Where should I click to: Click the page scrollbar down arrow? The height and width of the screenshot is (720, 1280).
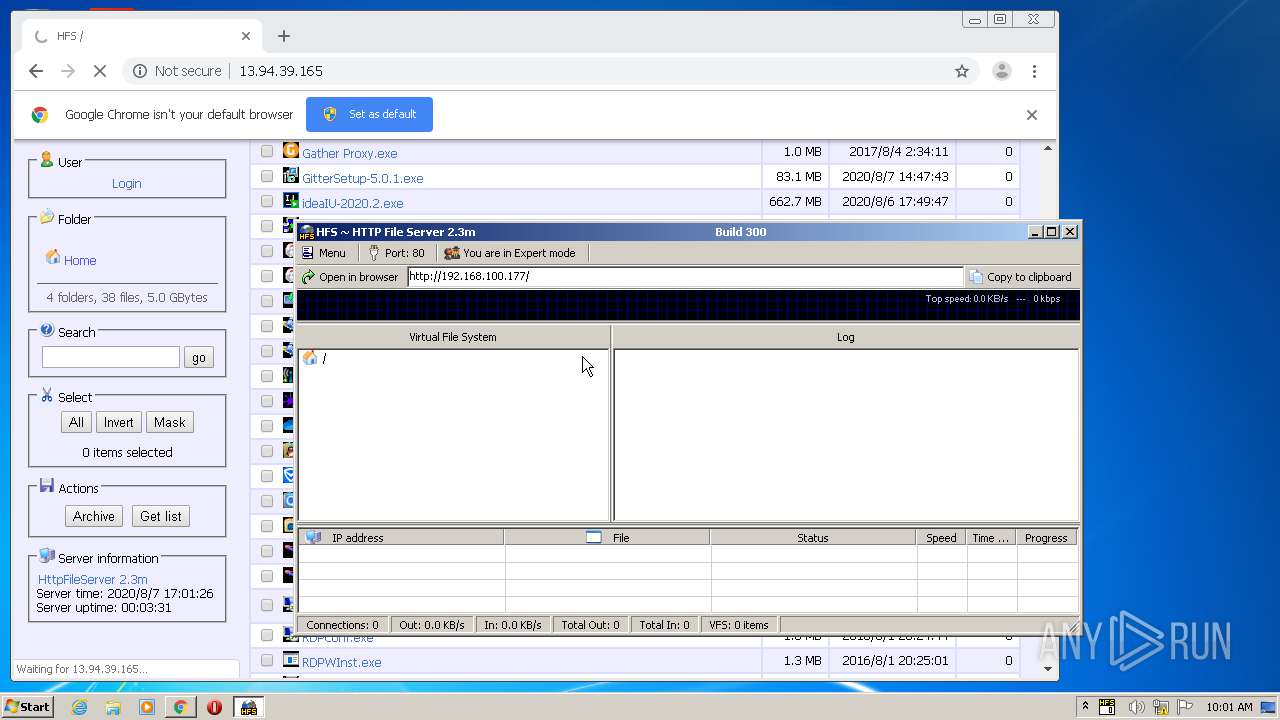click(1048, 669)
